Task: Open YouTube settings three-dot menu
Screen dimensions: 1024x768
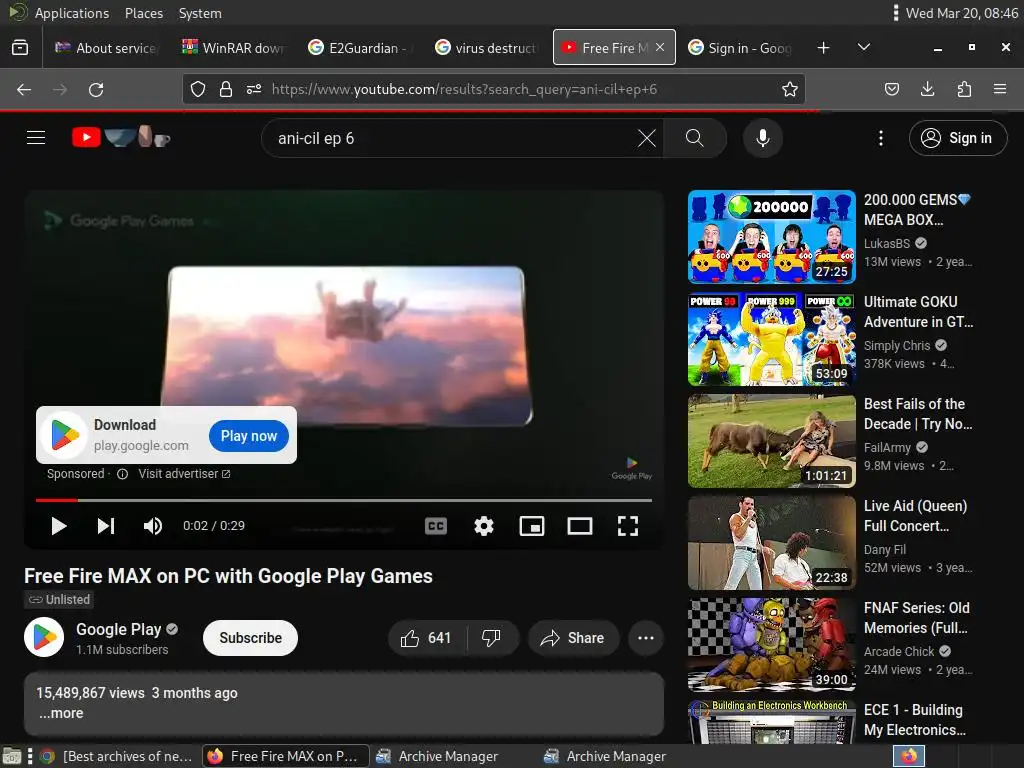Action: pyautogui.click(x=880, y=138)
